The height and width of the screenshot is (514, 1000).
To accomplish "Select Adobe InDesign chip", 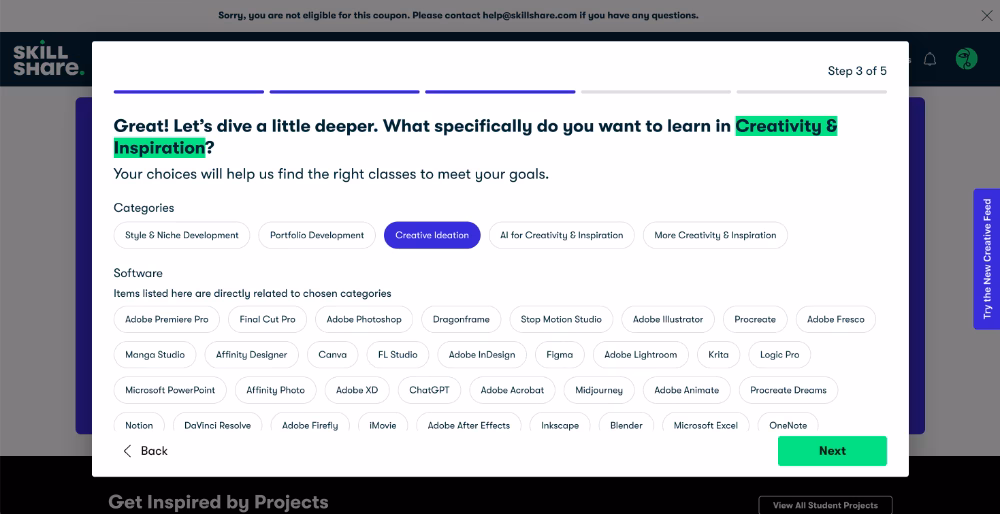I will (x=482, y=355).
